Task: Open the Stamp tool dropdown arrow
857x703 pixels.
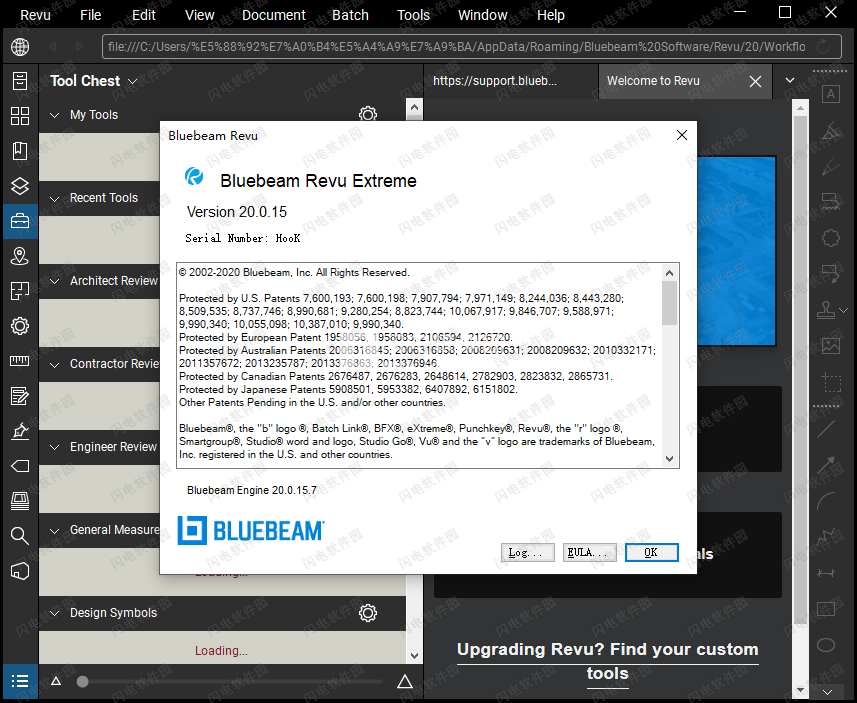Action: pos(843,310)
